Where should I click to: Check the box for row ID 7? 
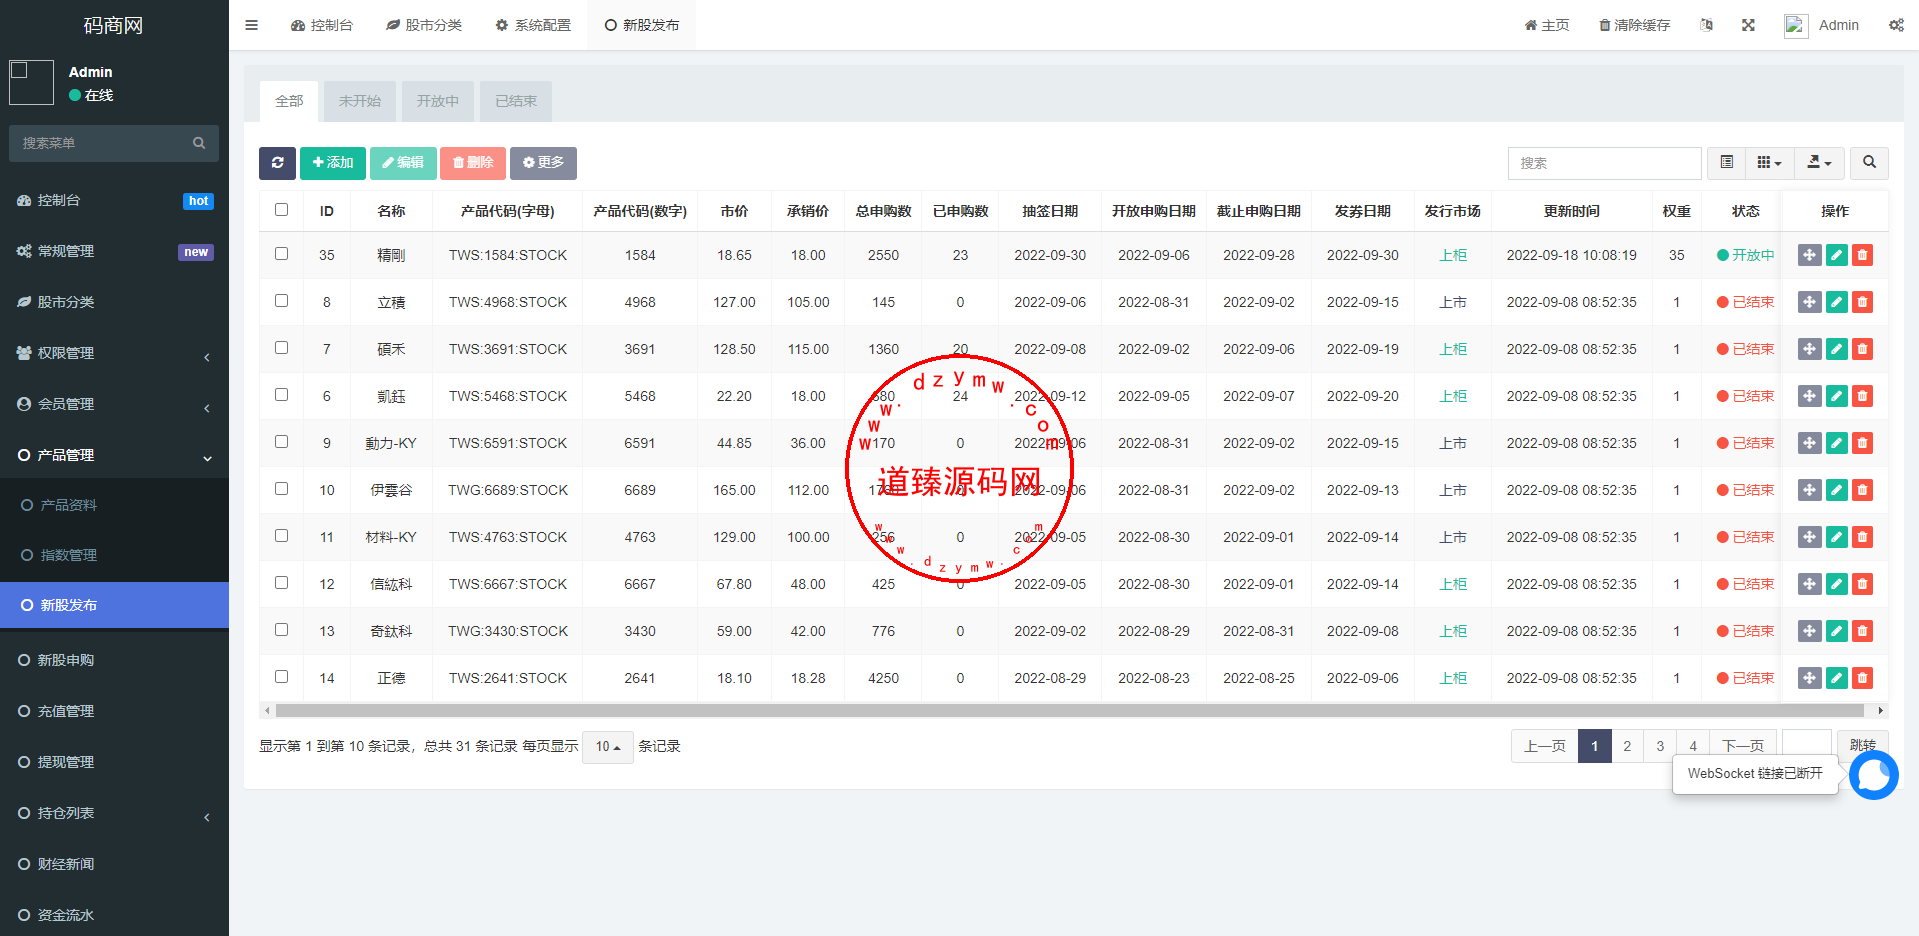281,348
